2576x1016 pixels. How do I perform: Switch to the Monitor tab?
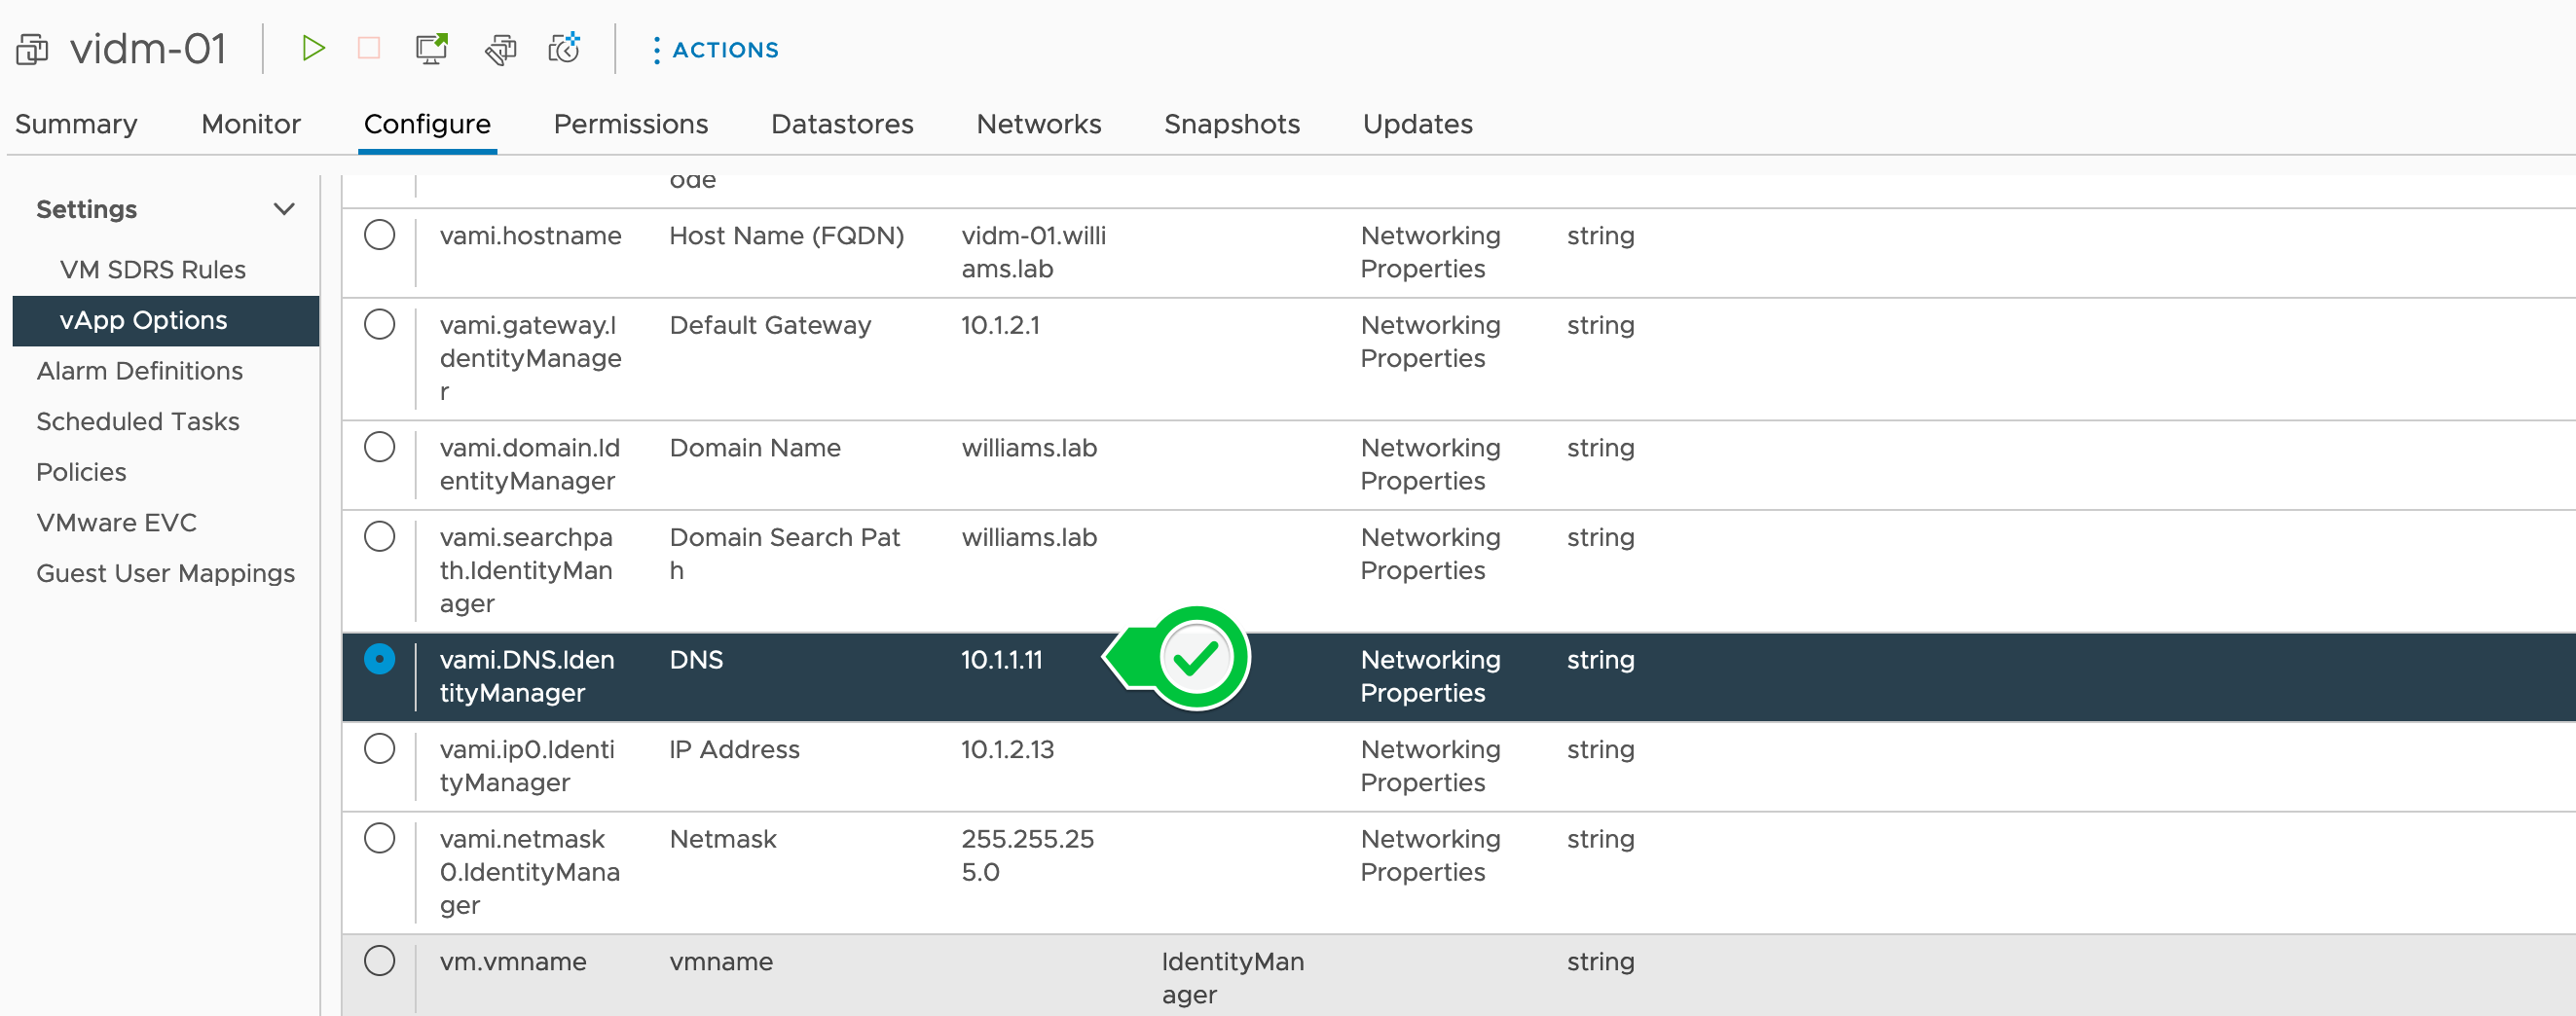(251, 124)
